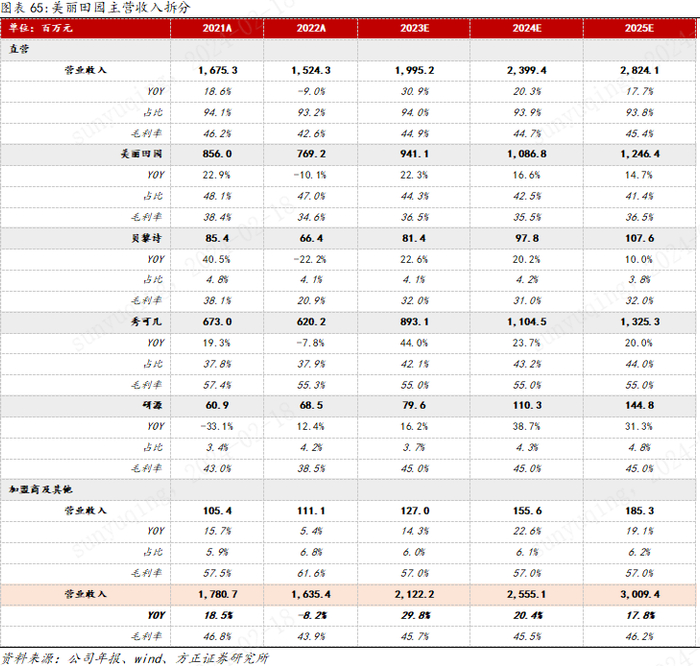Click the franchise revenue 105.4
Image resolution: width=700 pixels, height=666 pixels.
click(x=217, y=511)
